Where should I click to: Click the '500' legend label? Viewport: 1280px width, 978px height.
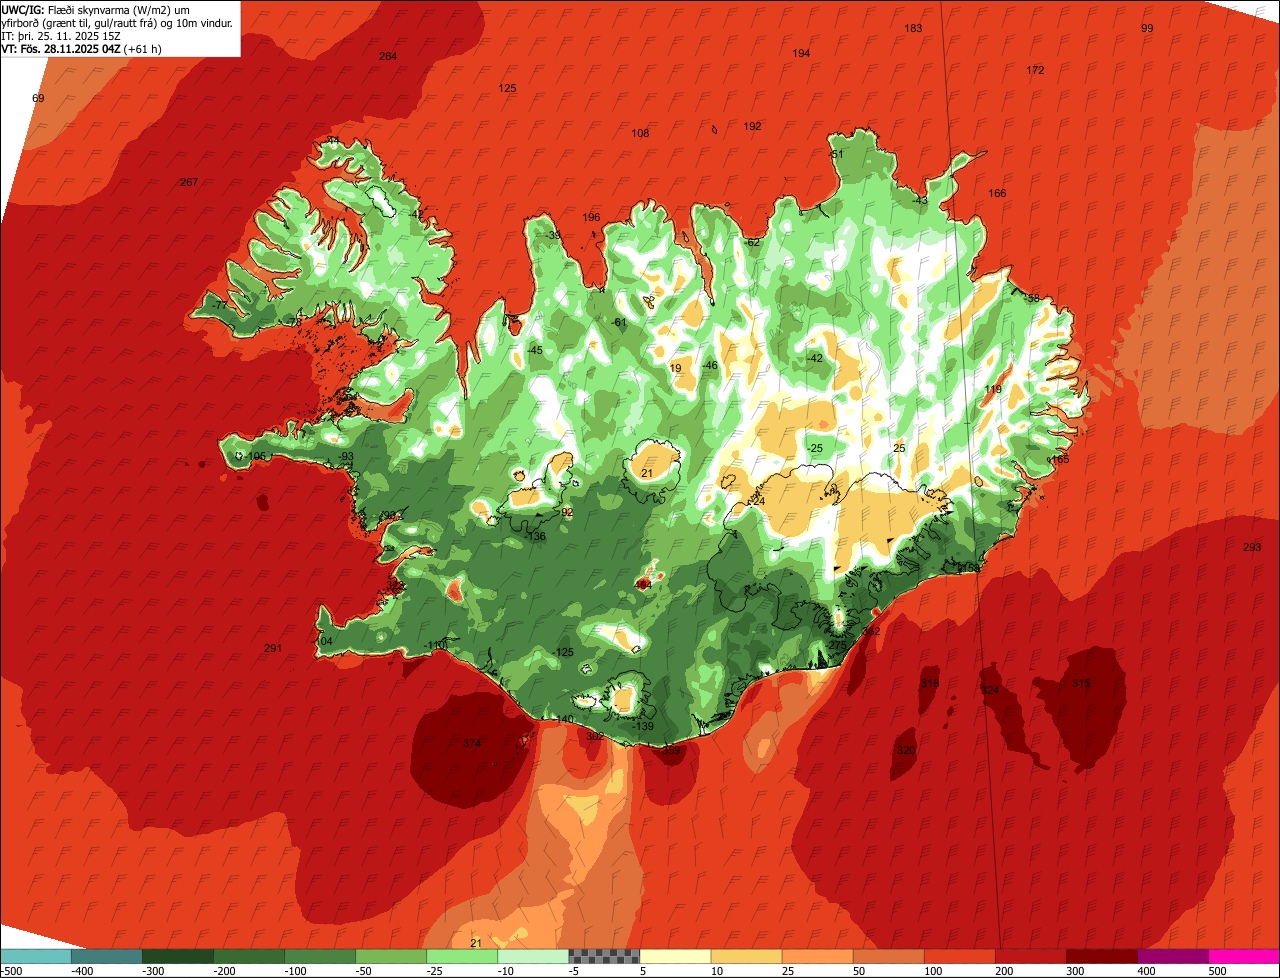pyautogui.click(x=1217, y=971)
